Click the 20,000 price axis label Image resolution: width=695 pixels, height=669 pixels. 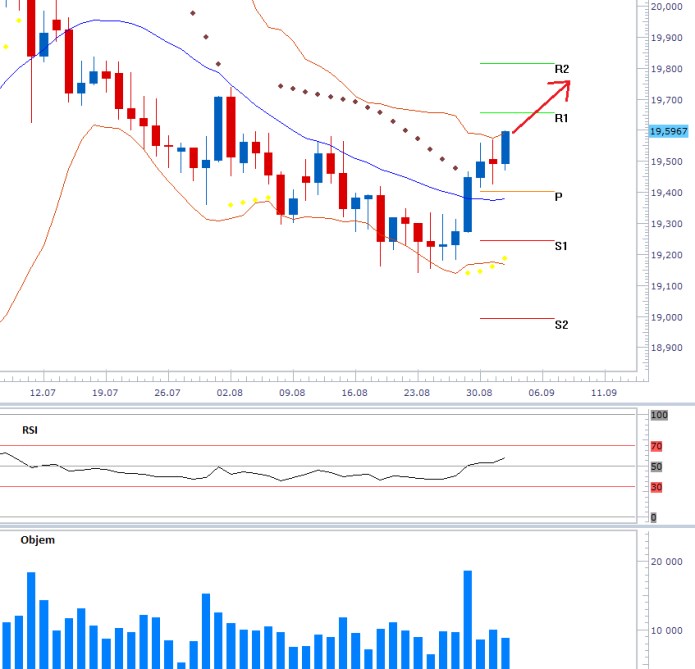coord(666,7)
